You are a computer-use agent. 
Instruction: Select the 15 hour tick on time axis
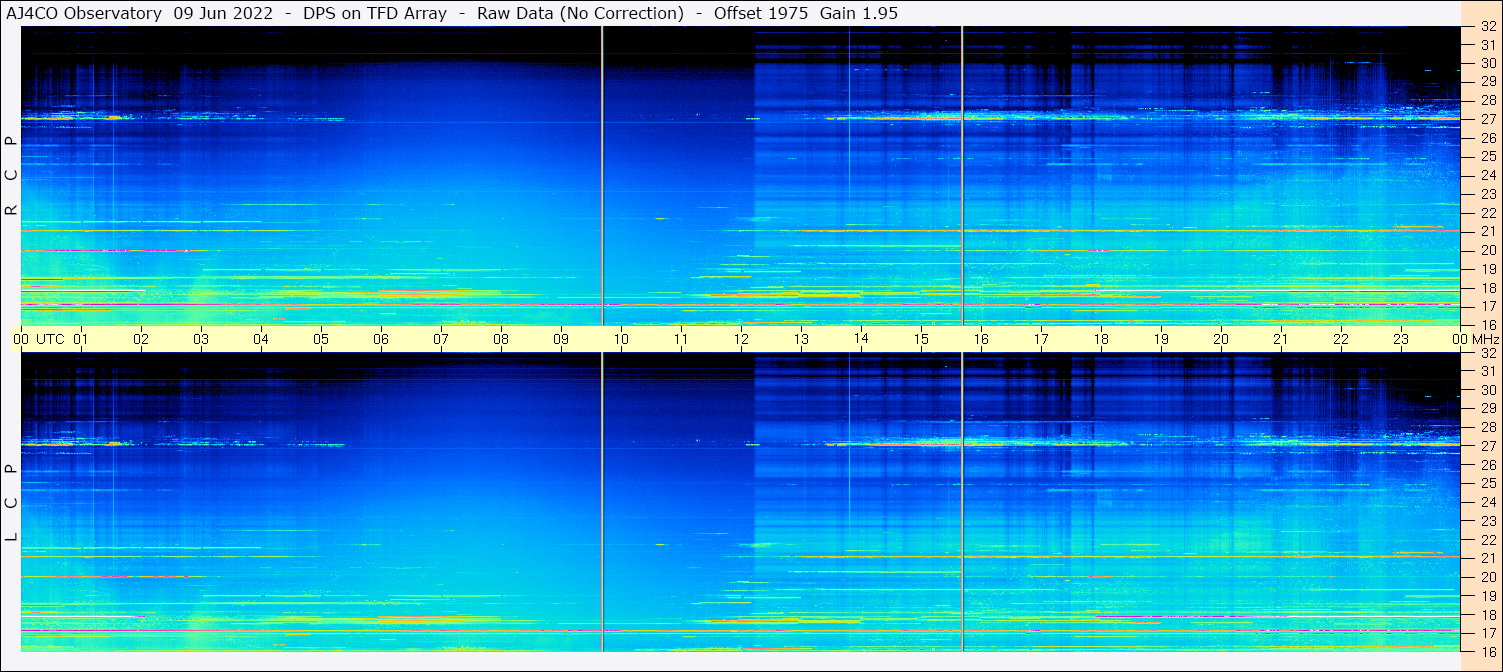921,339
